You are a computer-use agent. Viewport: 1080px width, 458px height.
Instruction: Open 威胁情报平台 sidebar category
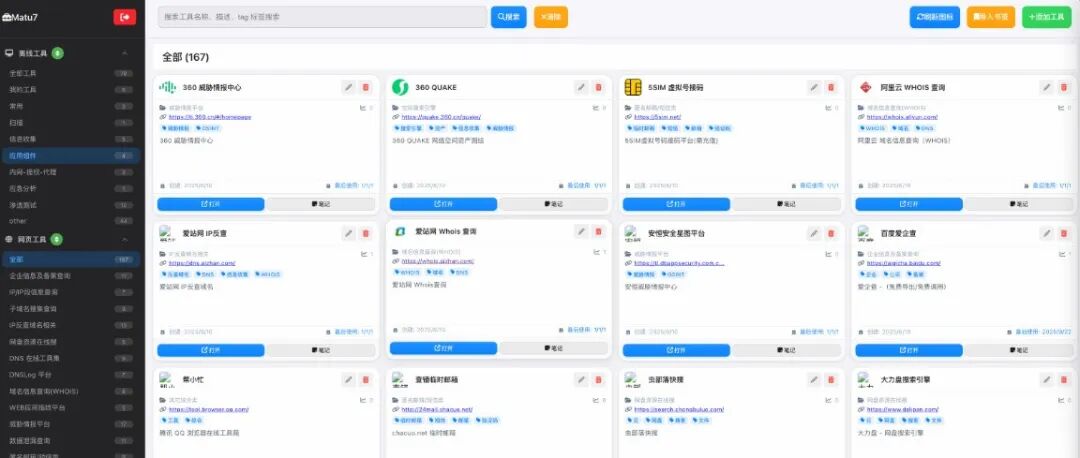(x=71, y=424)
